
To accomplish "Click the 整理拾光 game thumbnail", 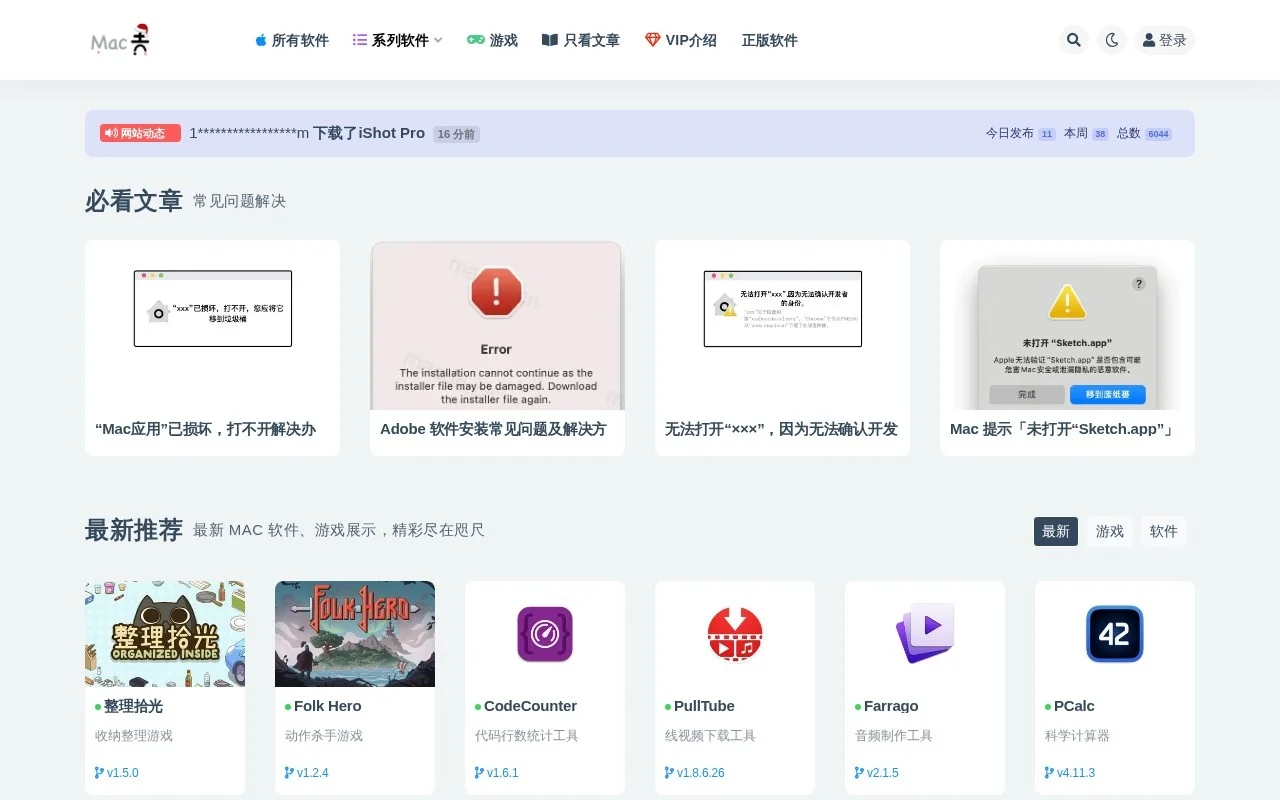I will point(165,634).
